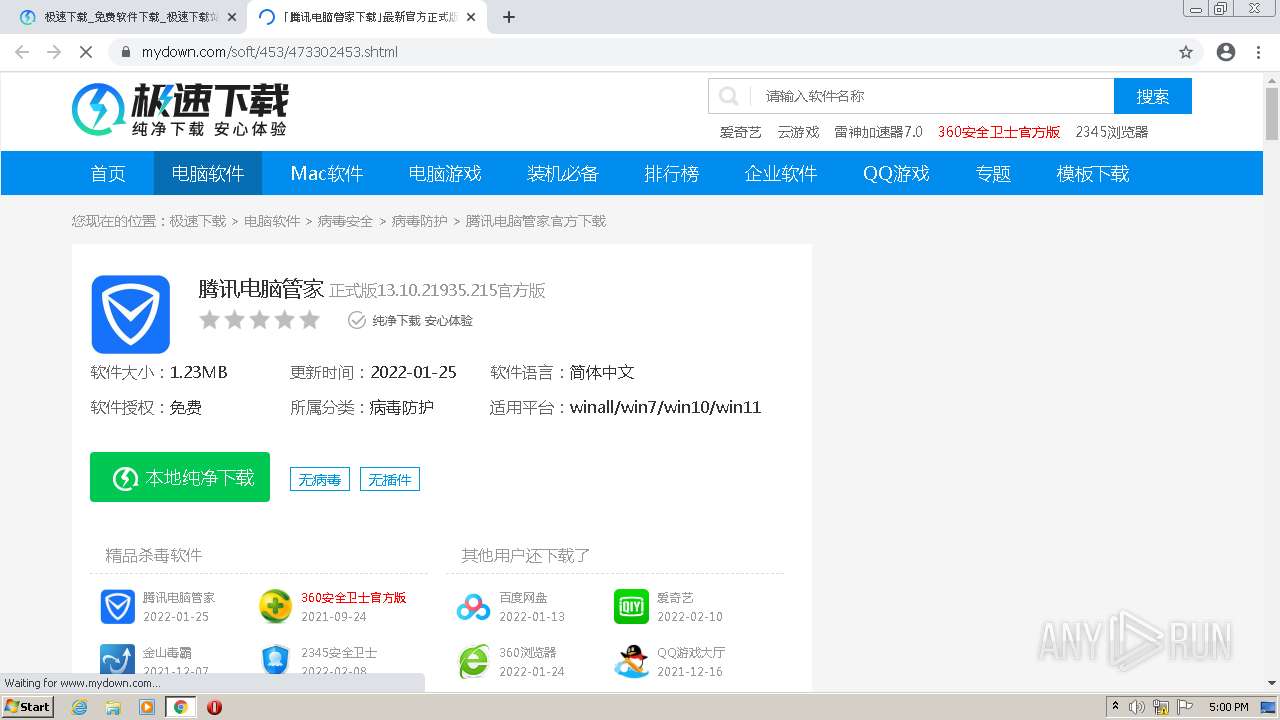
Task: Click the 爱奇艺 green icon
Action: (x=631, y=606)
